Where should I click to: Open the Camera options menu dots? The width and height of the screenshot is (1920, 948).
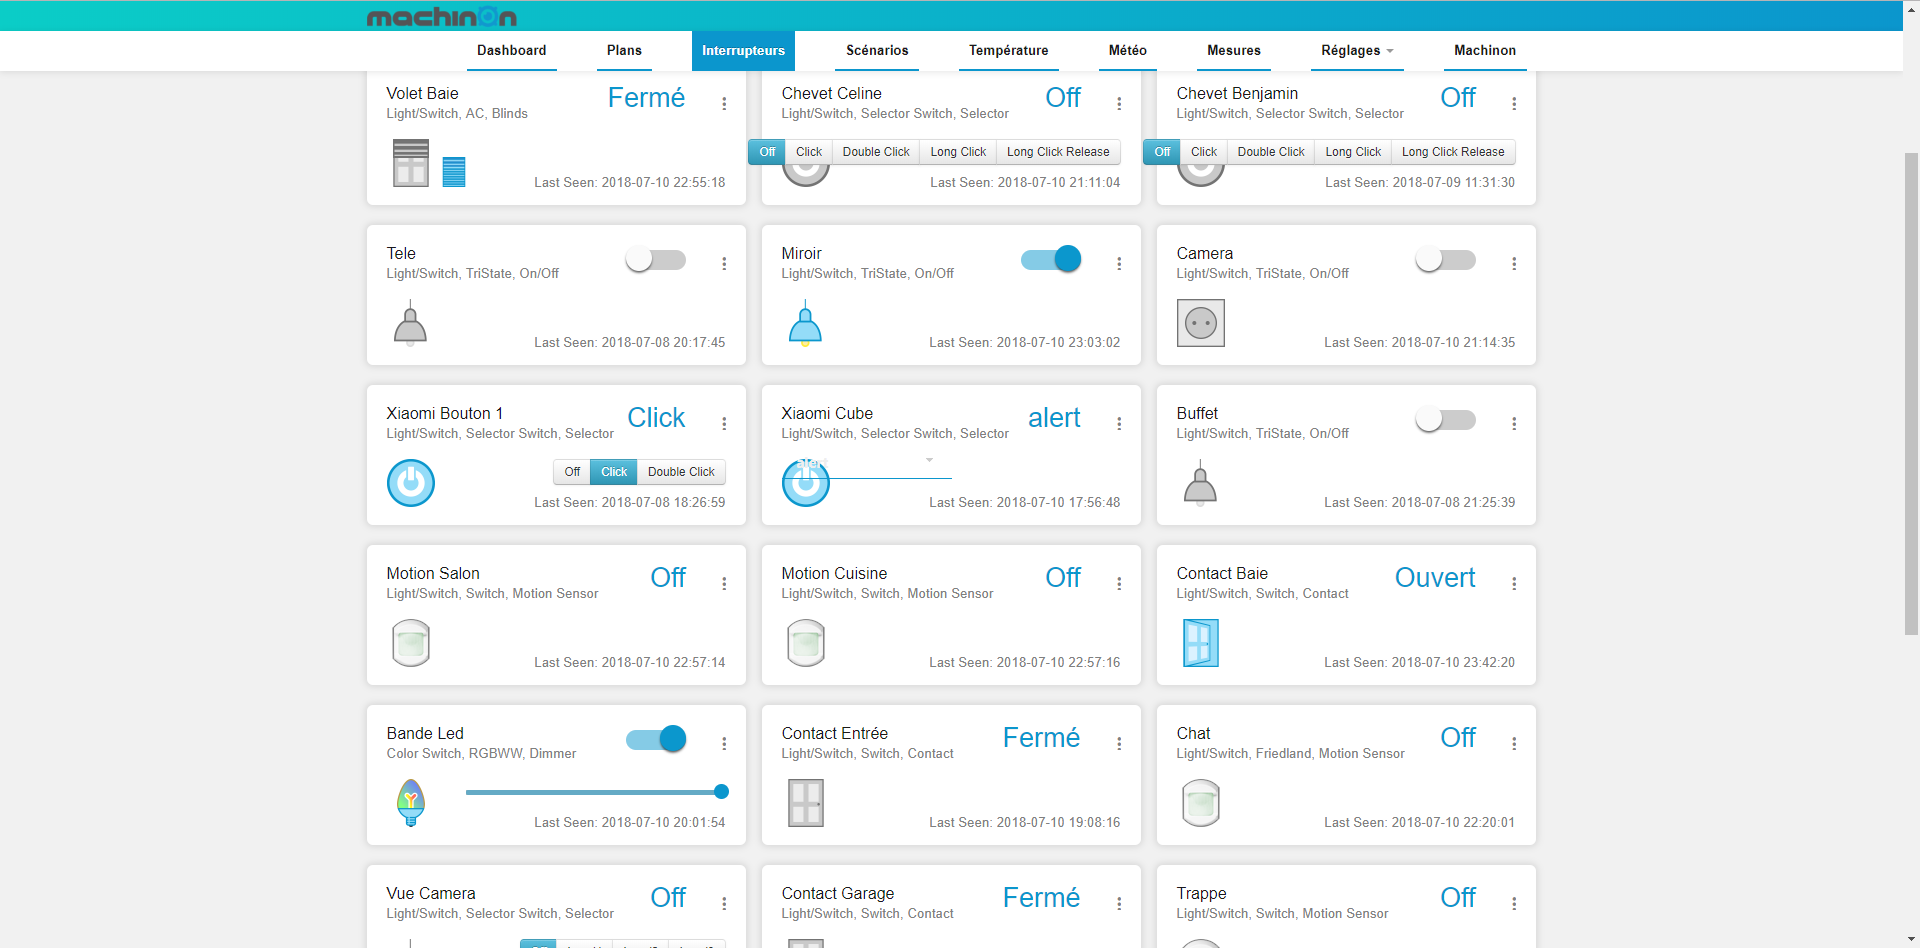[x=1514, y=263]
